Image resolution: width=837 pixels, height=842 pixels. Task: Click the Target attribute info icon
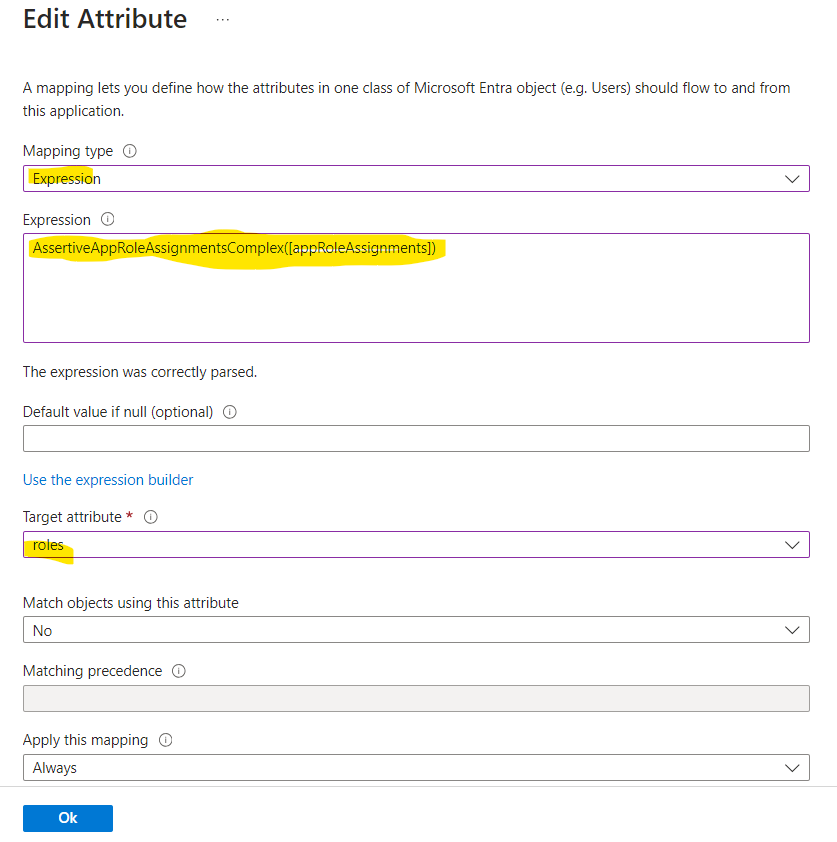point(151,517)
